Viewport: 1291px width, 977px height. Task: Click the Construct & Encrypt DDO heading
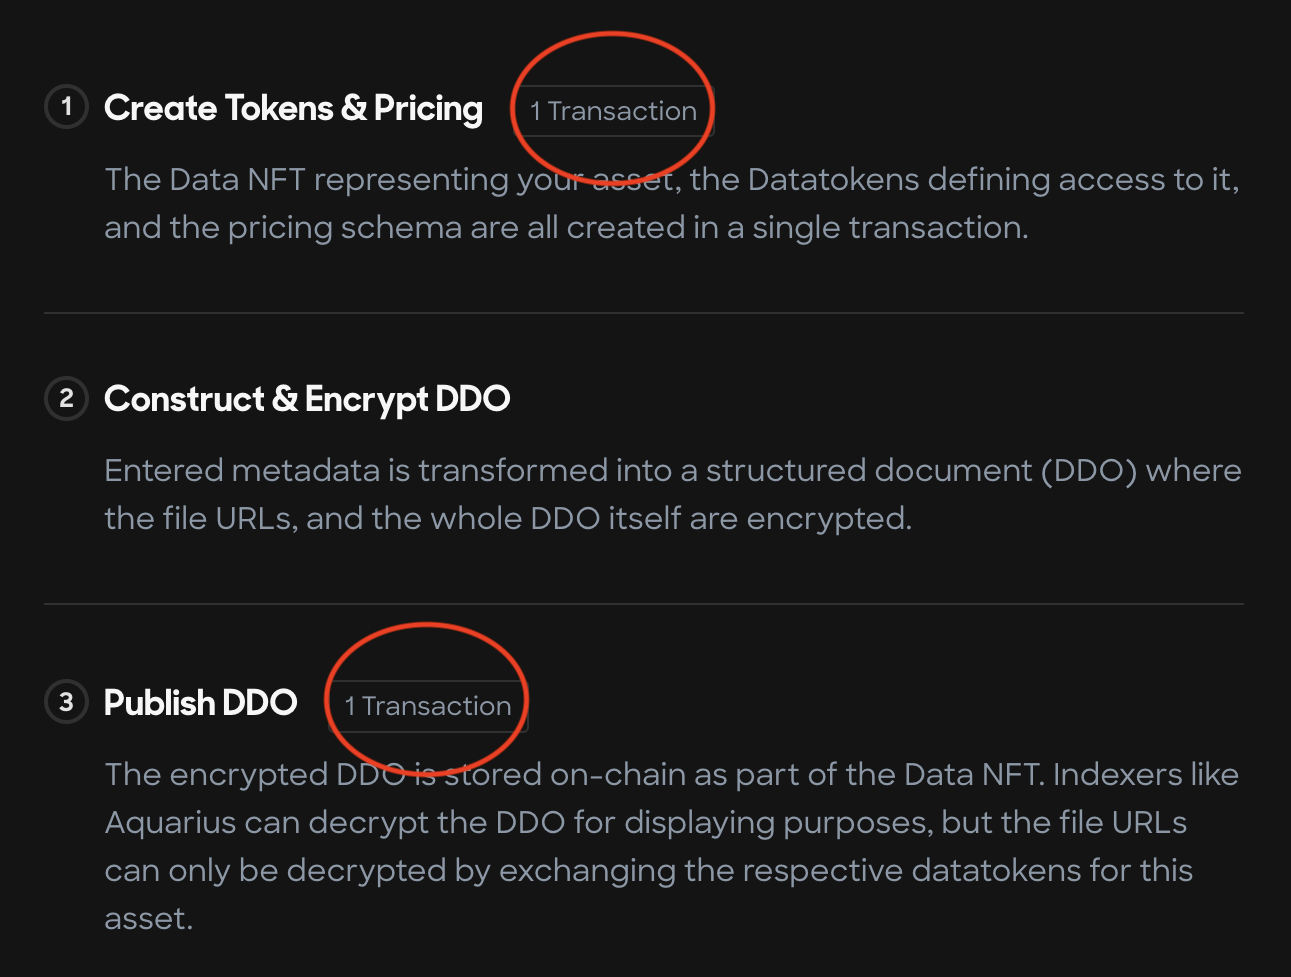tap(307, 399)
